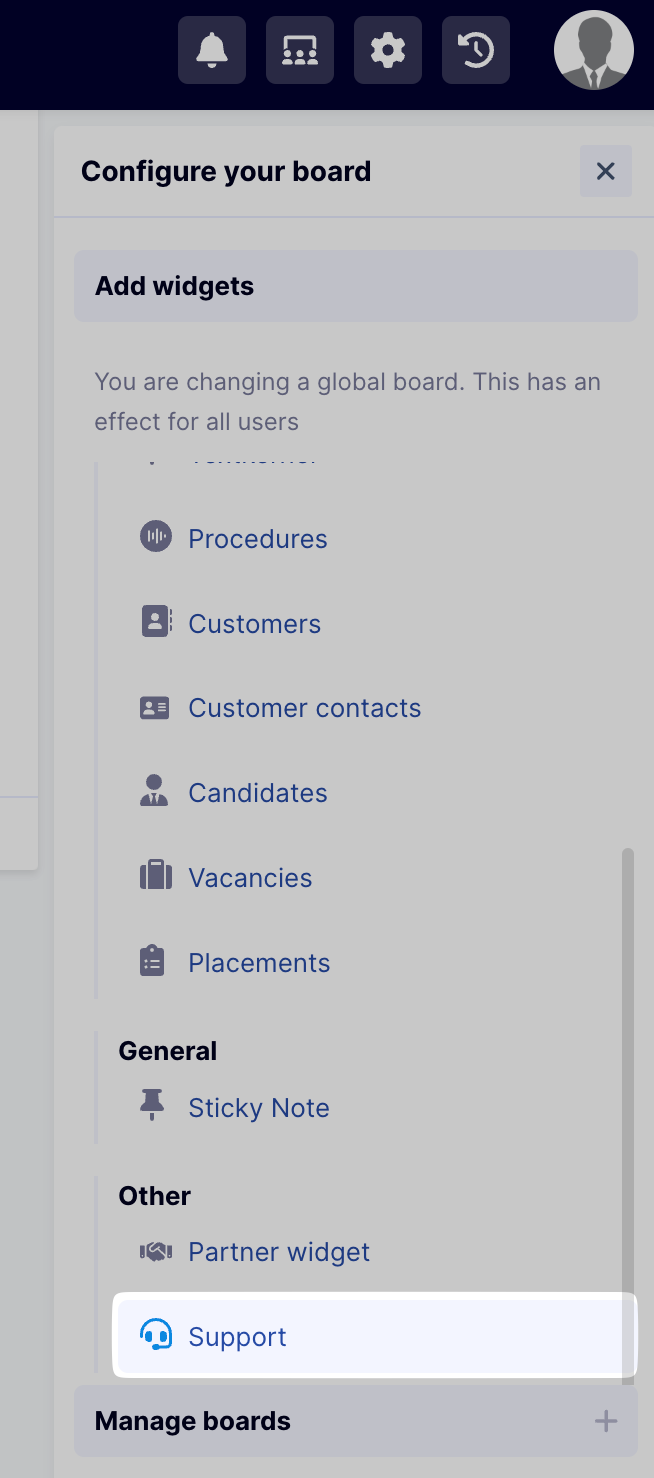Click the Placements clipboard icon
This screenshot has height=1478, width=654.
point(153,962)
